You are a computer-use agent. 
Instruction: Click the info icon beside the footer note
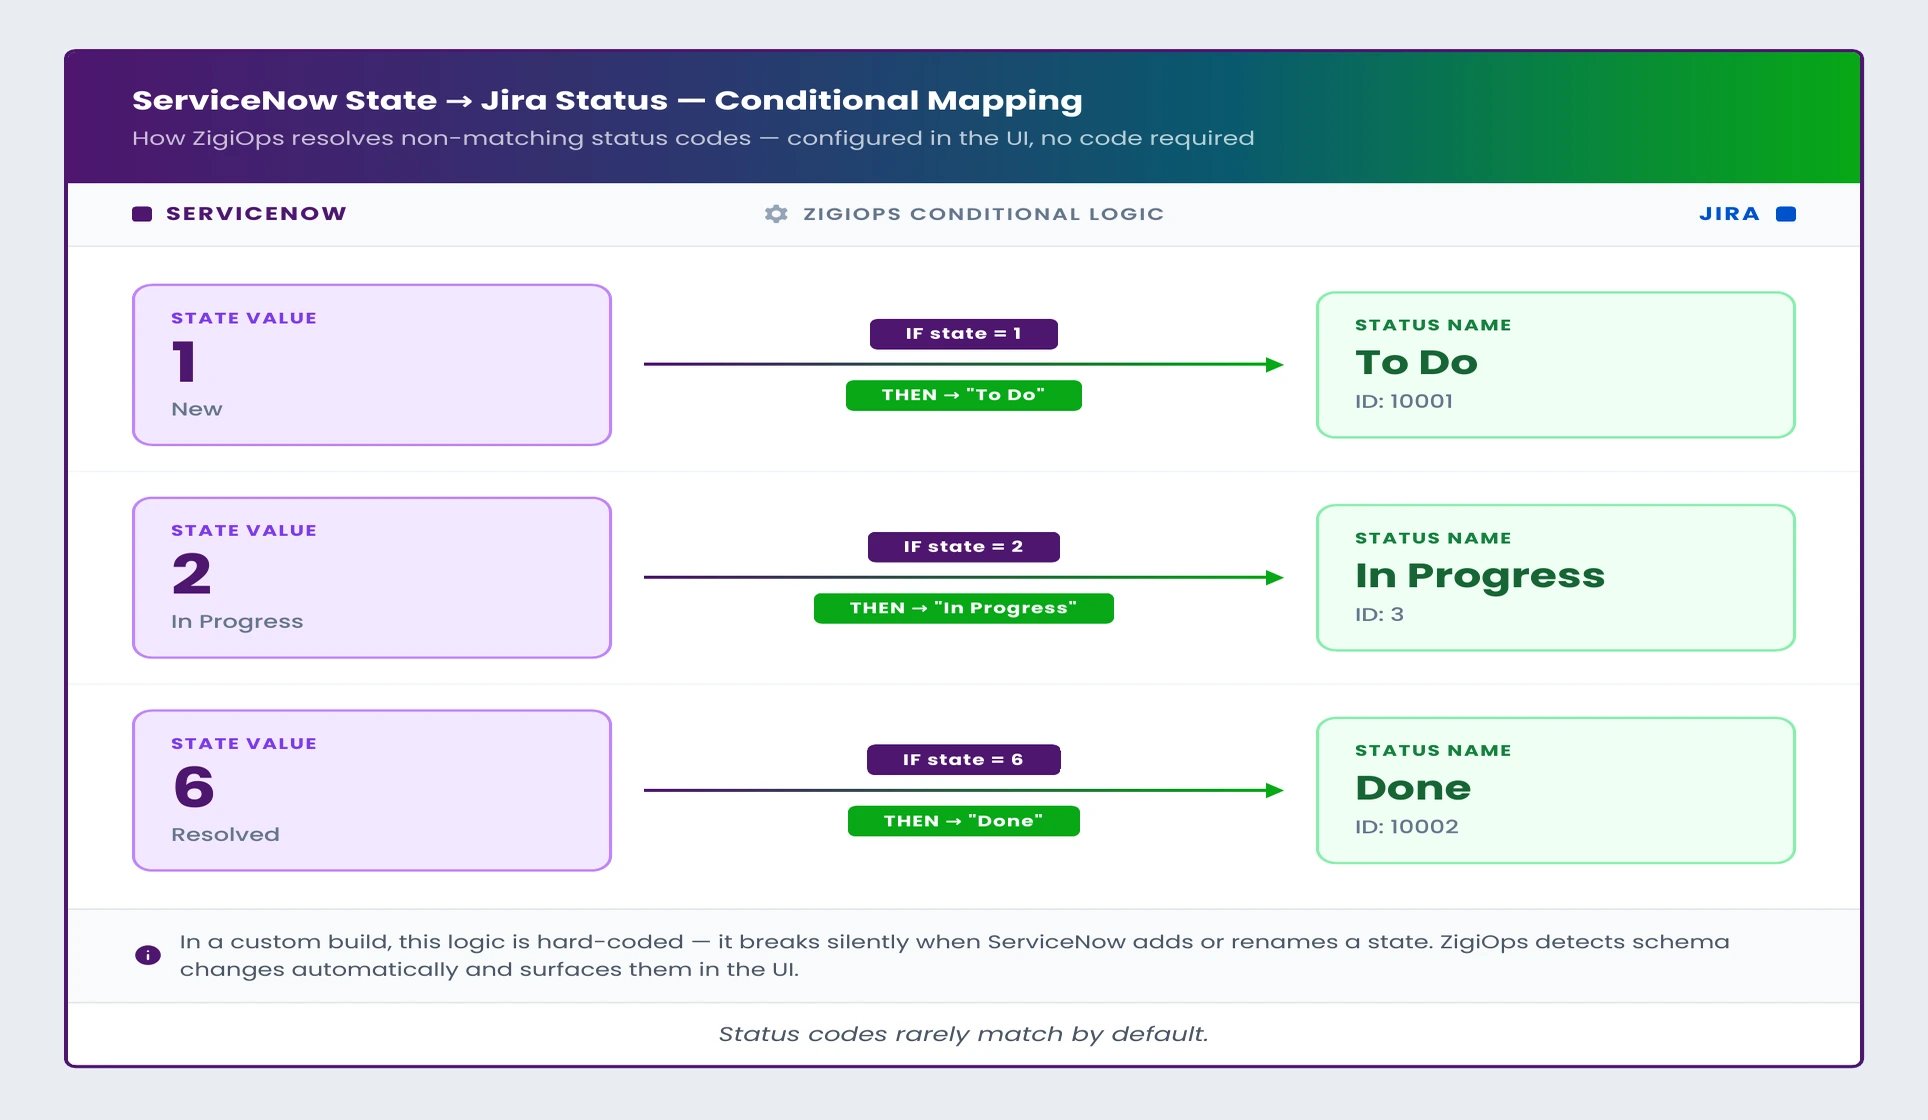148,955
